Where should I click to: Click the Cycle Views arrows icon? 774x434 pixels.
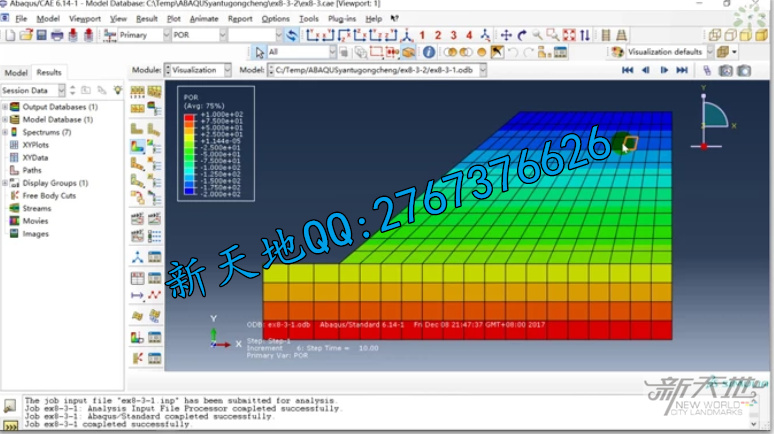point(585,35)
